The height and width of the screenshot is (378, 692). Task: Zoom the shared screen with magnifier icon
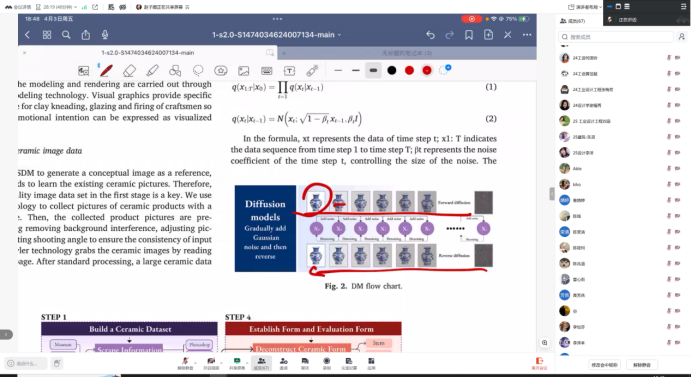point(545,343)
